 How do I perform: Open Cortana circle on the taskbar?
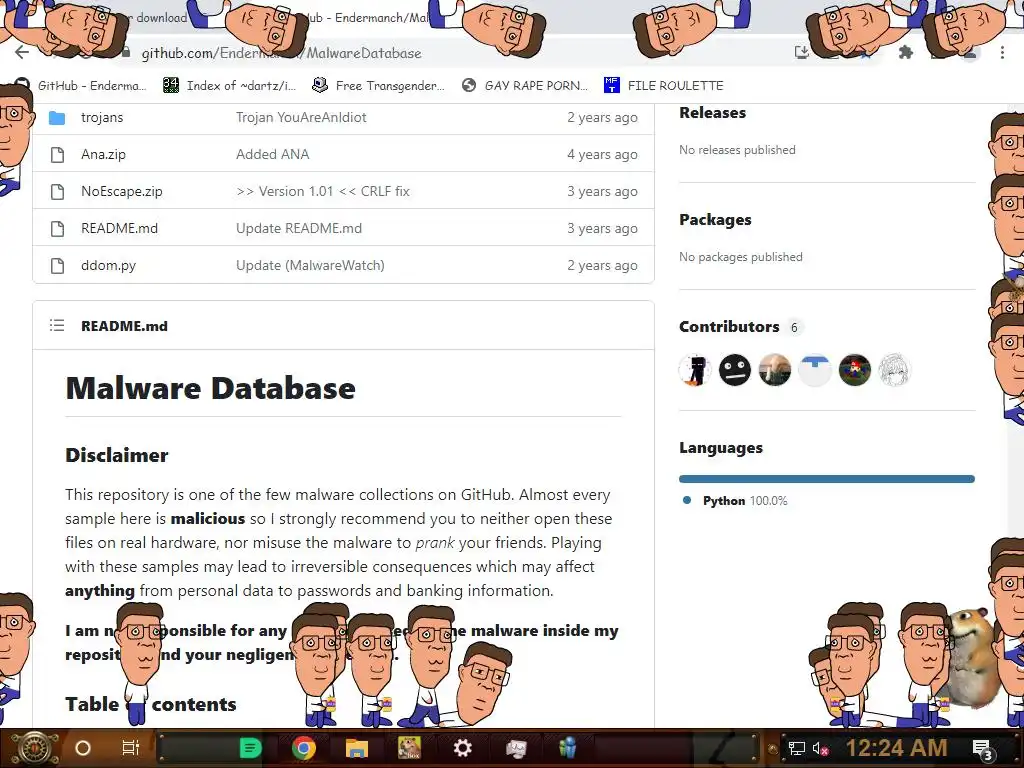pyautogui.click(x=83, y=748)
